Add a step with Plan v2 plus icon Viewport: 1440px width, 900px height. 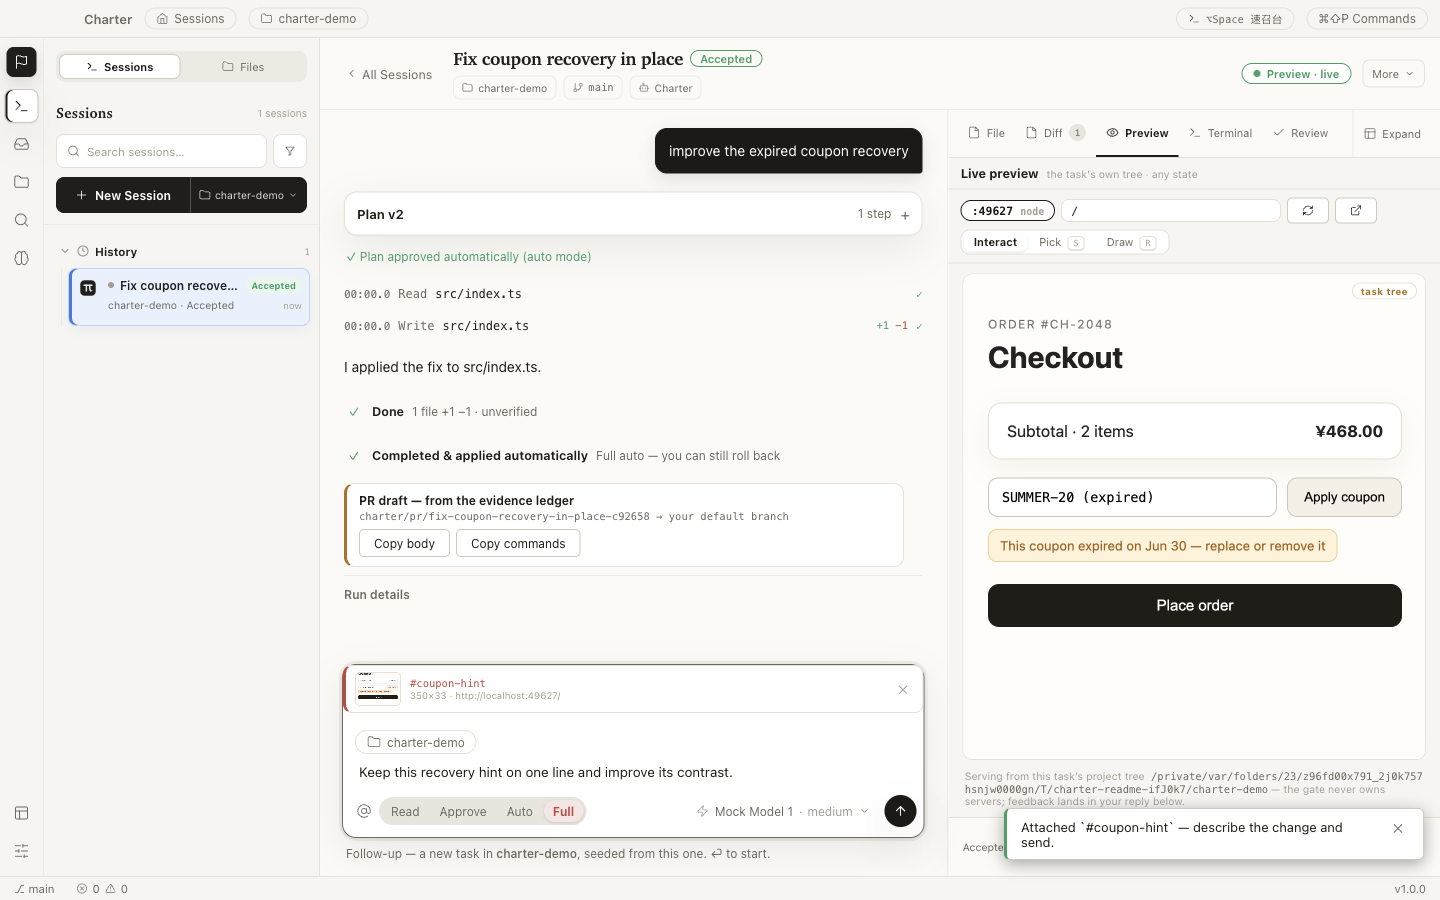pyautogui.click(x=905, y=215)
